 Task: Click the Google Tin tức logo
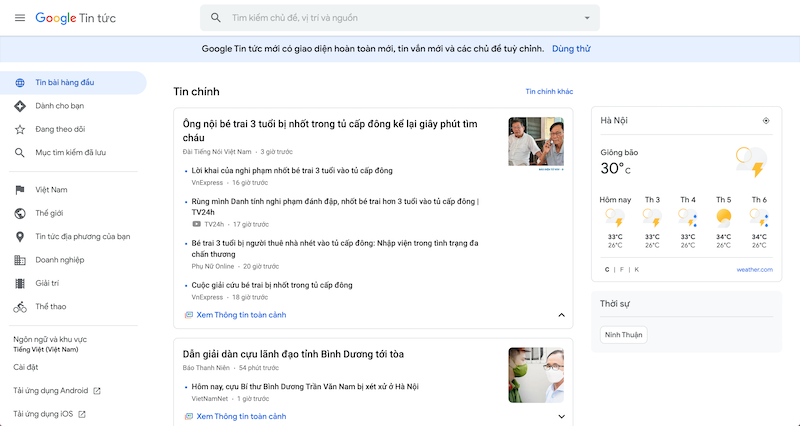[x=76, y=18]
